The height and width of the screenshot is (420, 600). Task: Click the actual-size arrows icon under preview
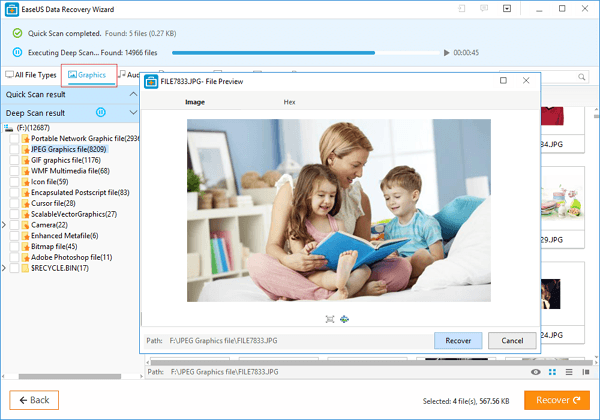pos(344,319)
